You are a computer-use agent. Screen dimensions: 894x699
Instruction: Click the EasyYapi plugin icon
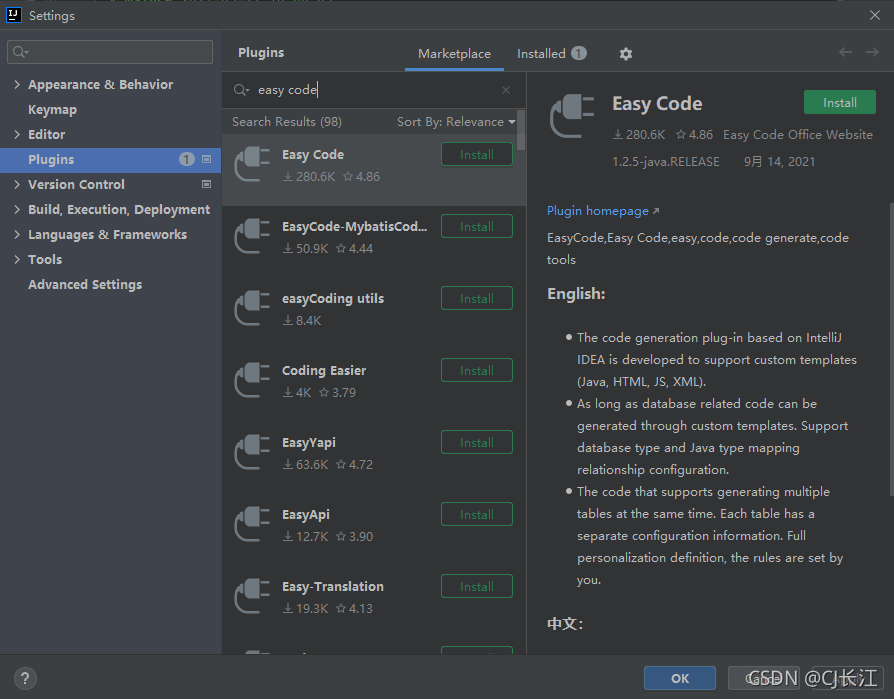coord(252,452)
